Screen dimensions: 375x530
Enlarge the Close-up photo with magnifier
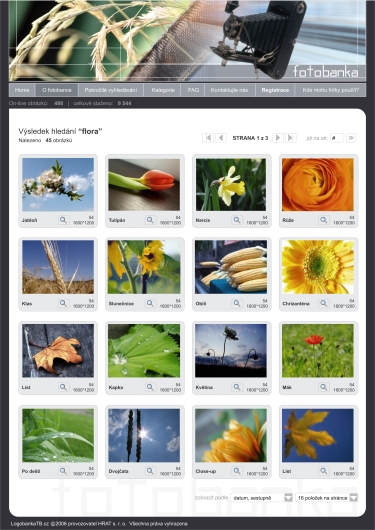(x=237, y=471)
